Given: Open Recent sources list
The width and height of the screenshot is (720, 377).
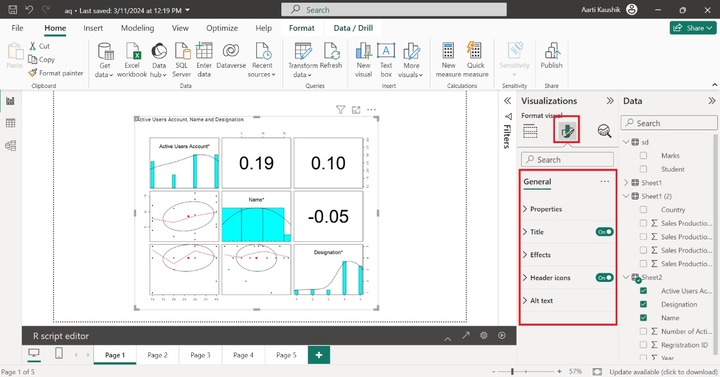Looking at the screenshot, I should (x=262, y=60).
